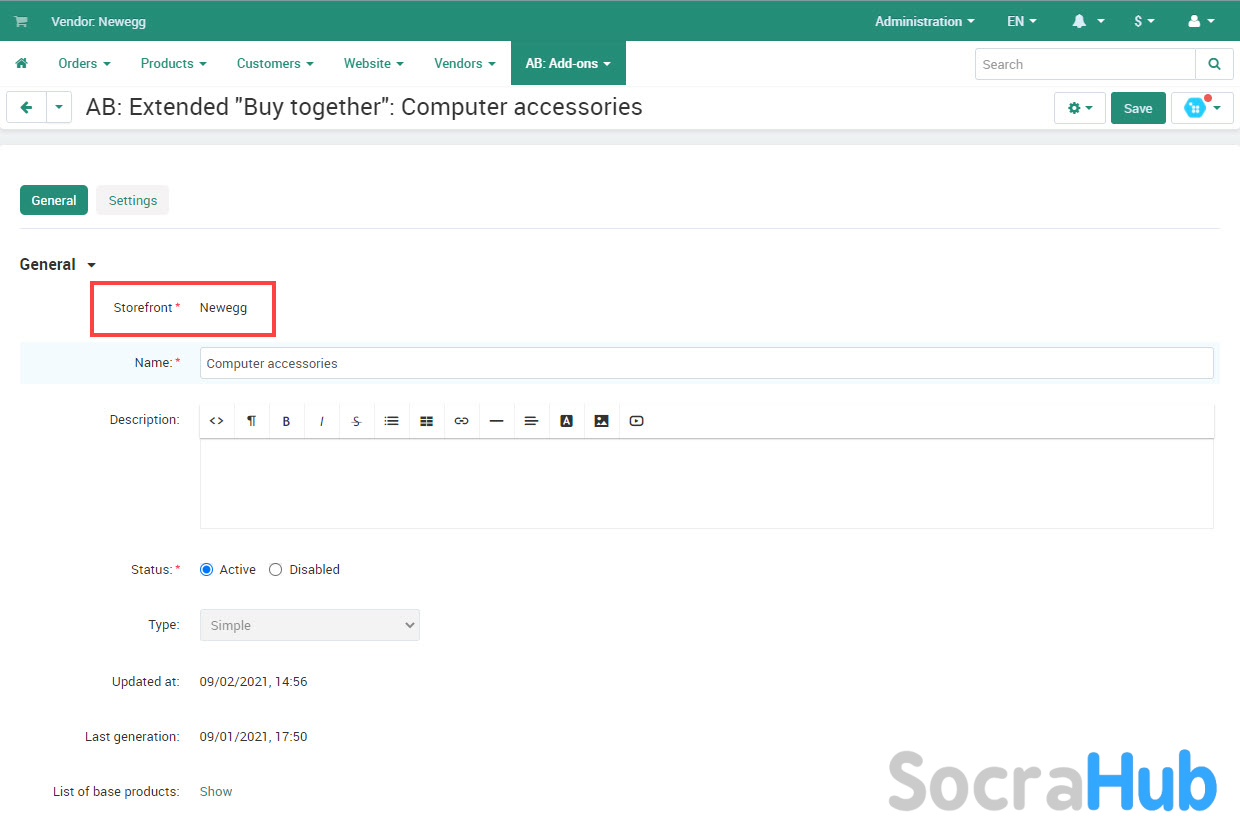
Task: Open the Customers menu
Action: click(x=275, y=63)
